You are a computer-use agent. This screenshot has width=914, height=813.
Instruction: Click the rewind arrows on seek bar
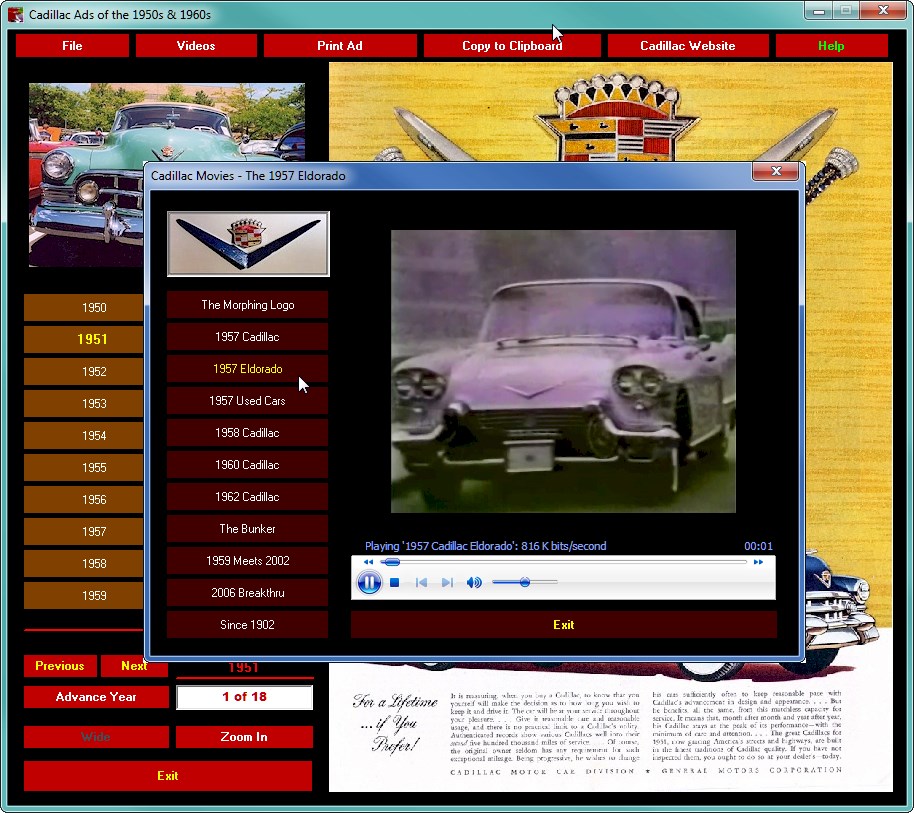click(x=368, y=562)
